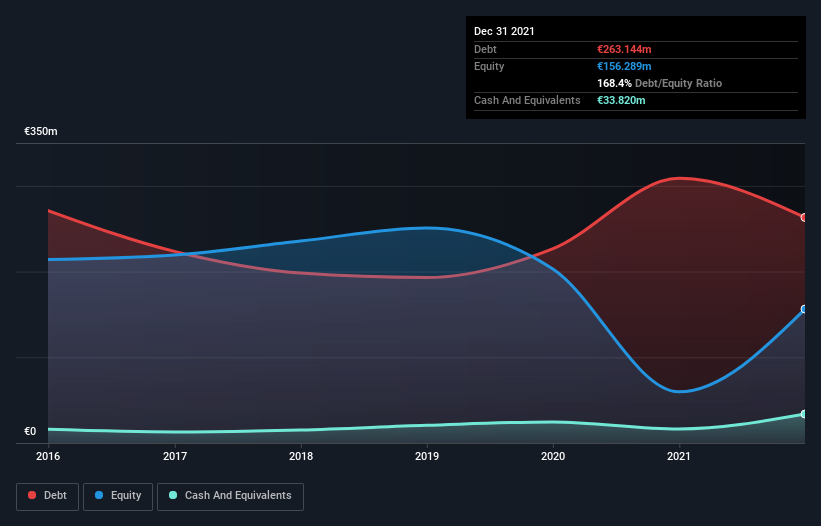Click the teal Cash And Equivalents legend dot
Viewport: 821px width, 526px height.
pos(173,495)
